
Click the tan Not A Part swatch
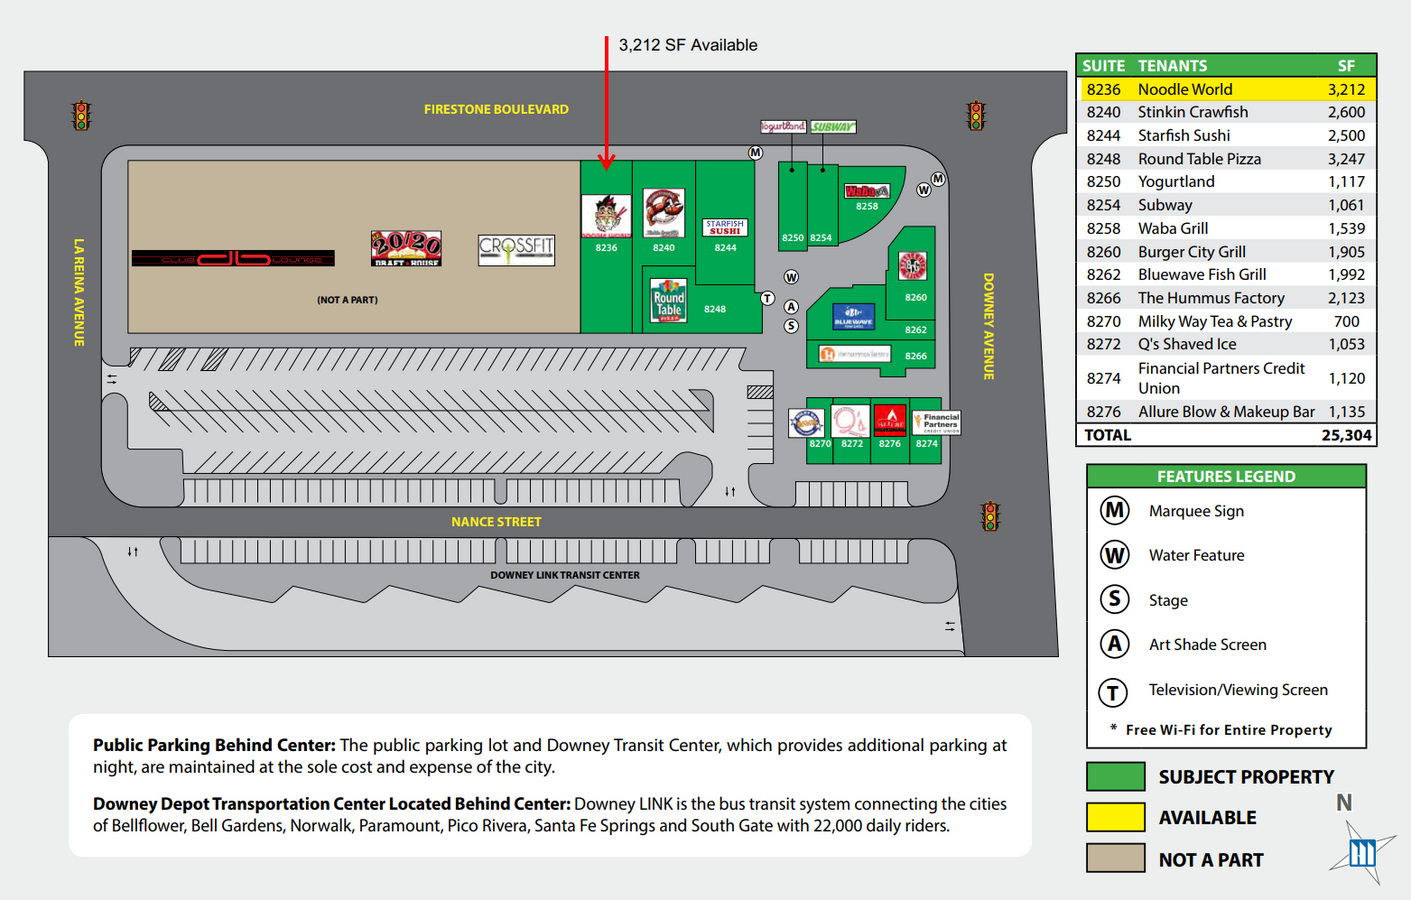[1116, 858]
